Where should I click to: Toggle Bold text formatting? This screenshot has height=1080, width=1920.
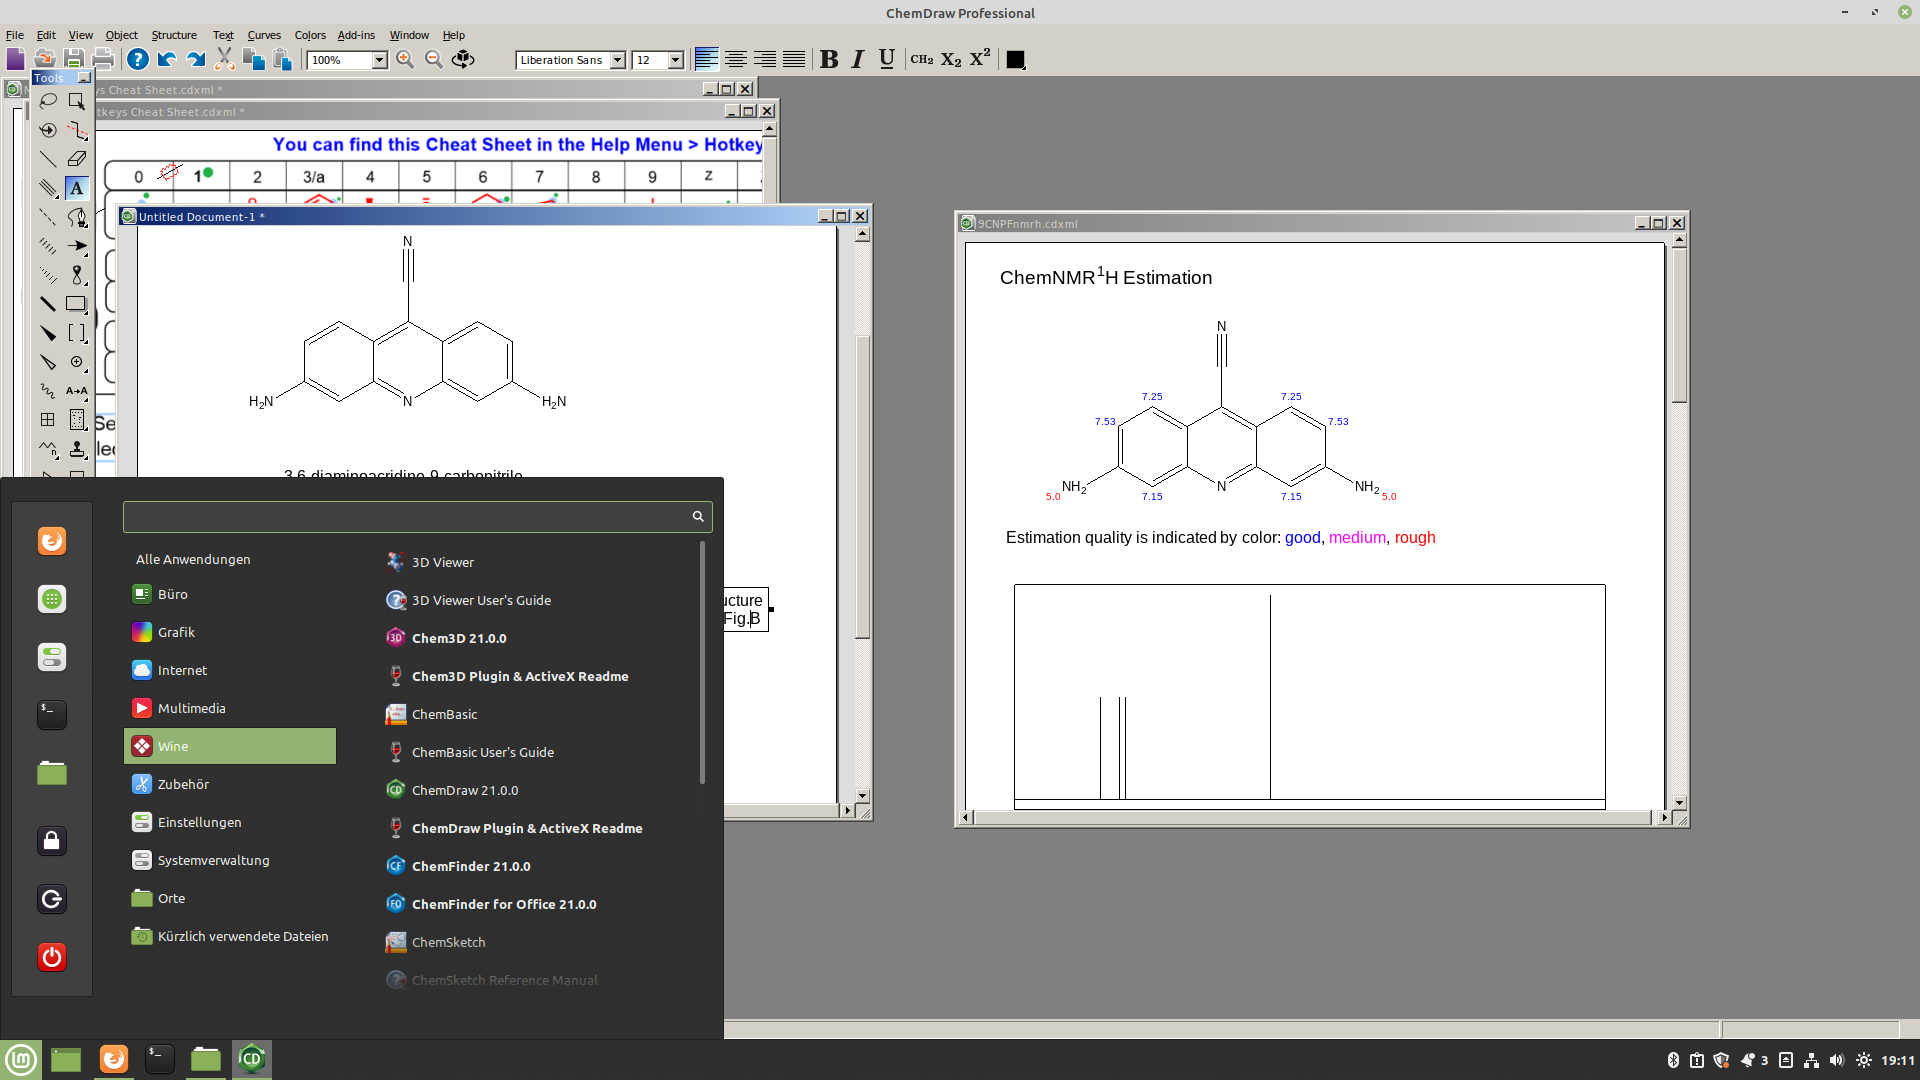point(829,59)
